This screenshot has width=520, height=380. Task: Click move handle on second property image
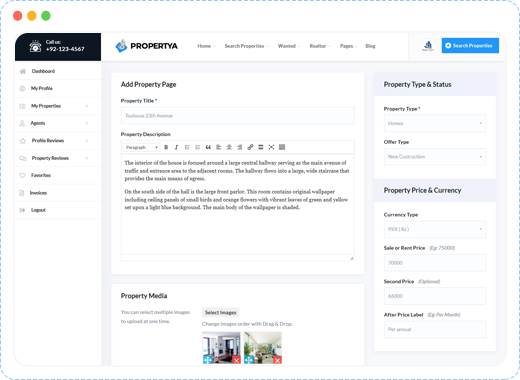(249, 360)
